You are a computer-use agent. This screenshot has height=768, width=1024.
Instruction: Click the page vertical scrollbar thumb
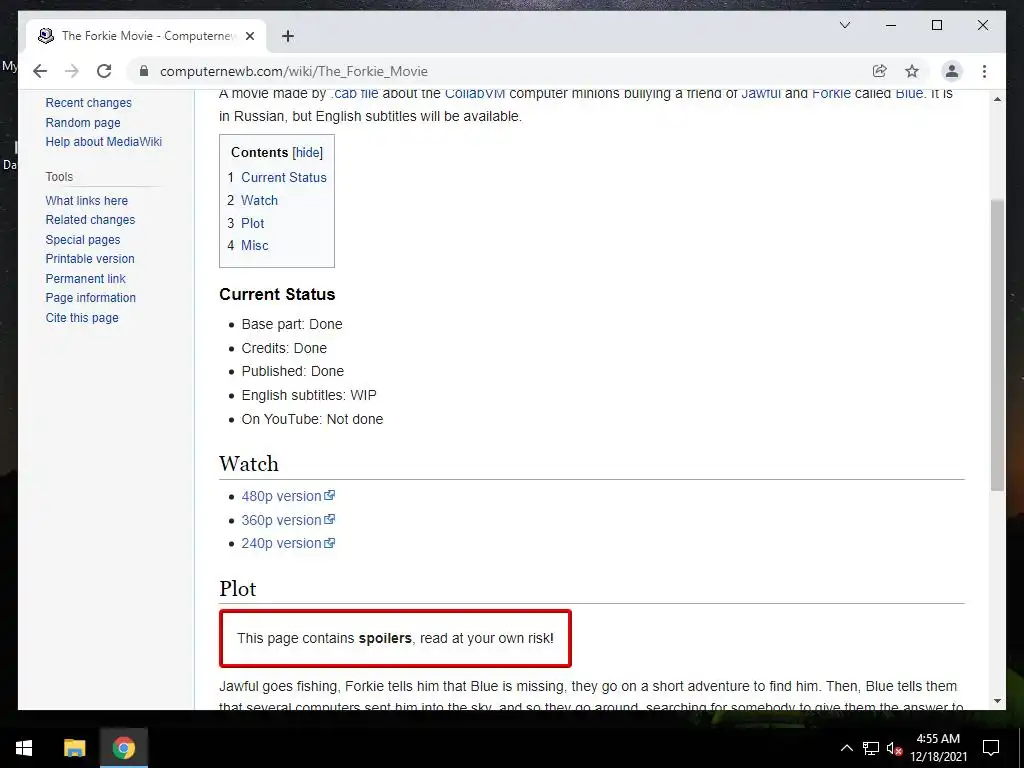(997, 345)
